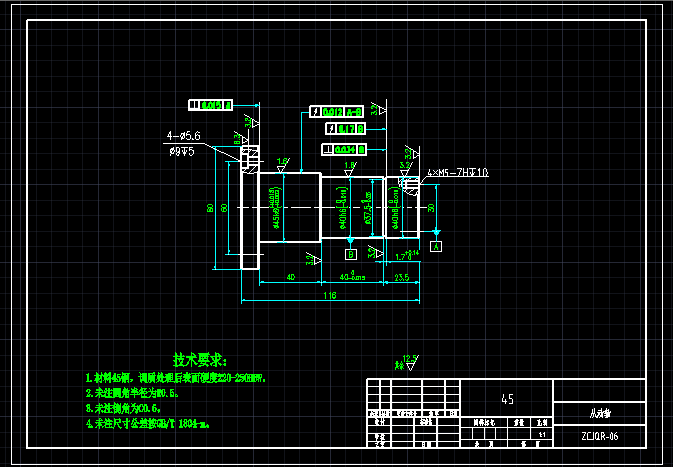Click the ø45 toleranced diameter dimension
The image size is (673, 467).
pyautogui.click(x=277, y=208)
